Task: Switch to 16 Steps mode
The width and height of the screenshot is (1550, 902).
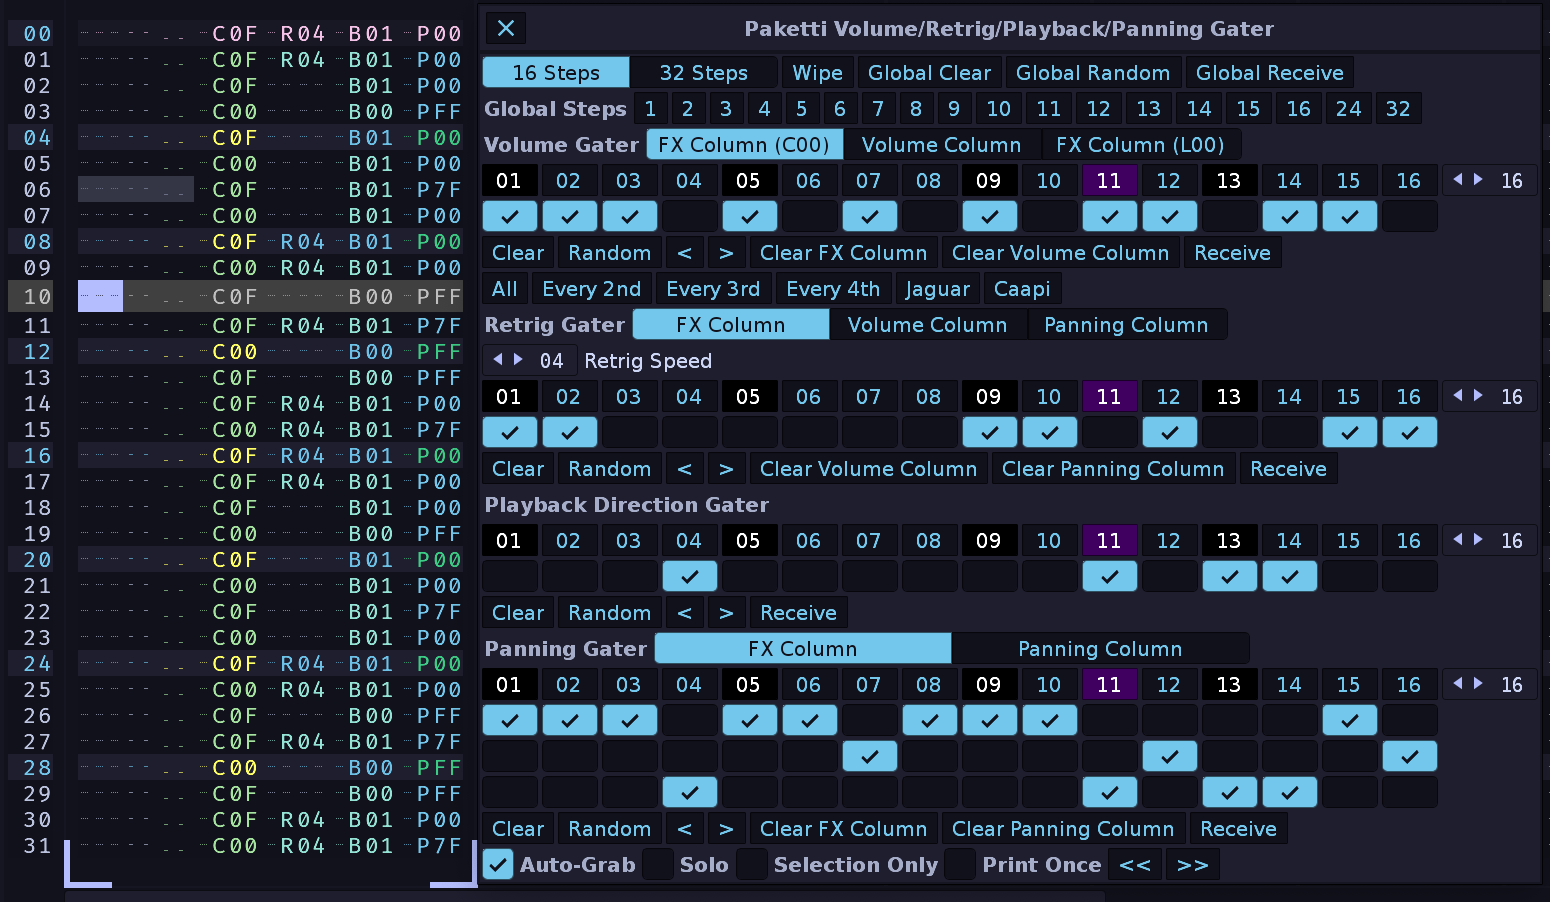Action: [x=556, y=73]
